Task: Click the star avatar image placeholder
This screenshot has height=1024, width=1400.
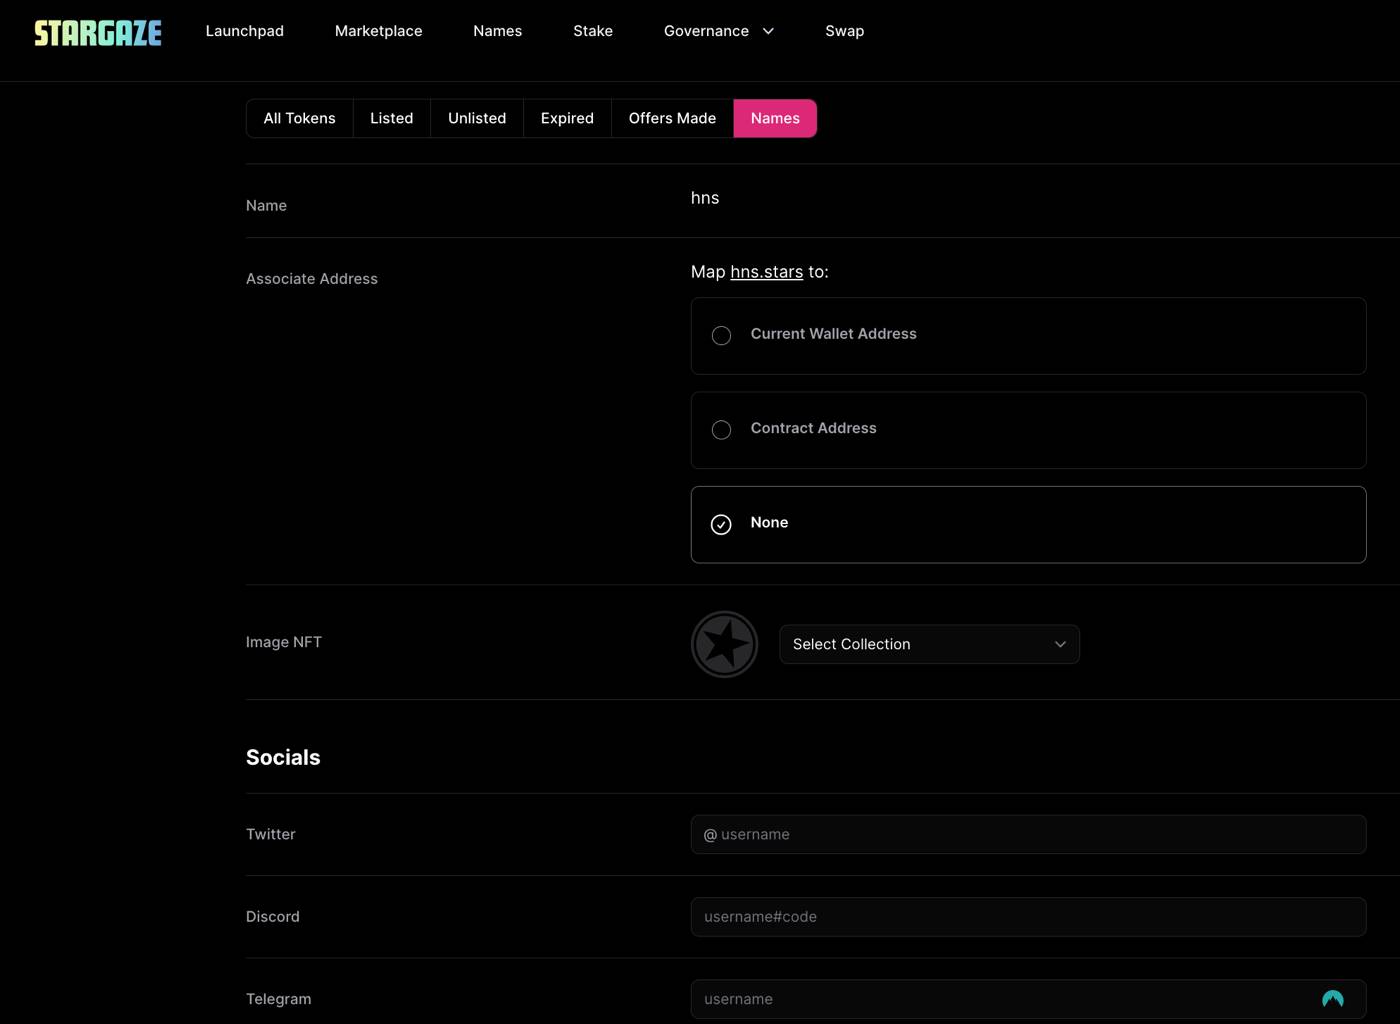Action: [x=724, y=644]
